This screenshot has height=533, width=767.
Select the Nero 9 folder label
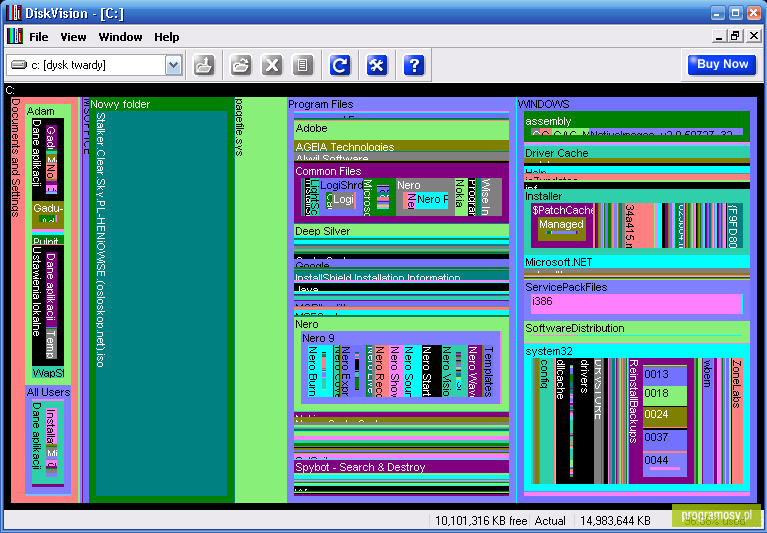coord(318,338)
